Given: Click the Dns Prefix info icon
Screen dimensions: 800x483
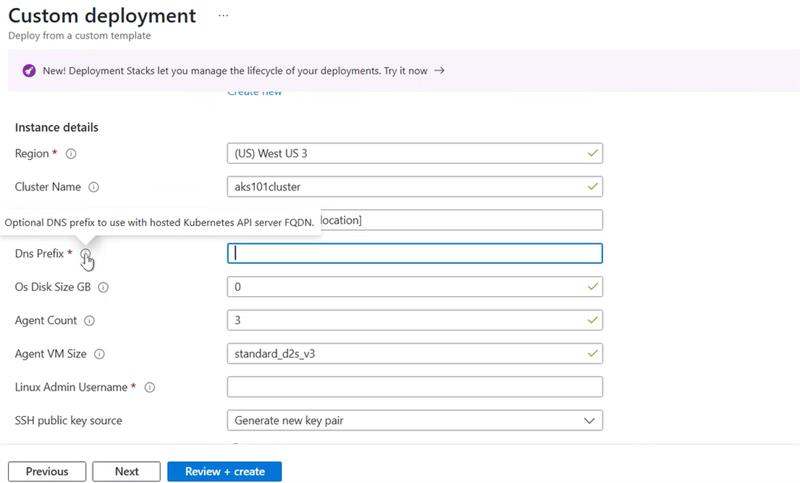Looking at the screenshot, I should coord(86,254).
